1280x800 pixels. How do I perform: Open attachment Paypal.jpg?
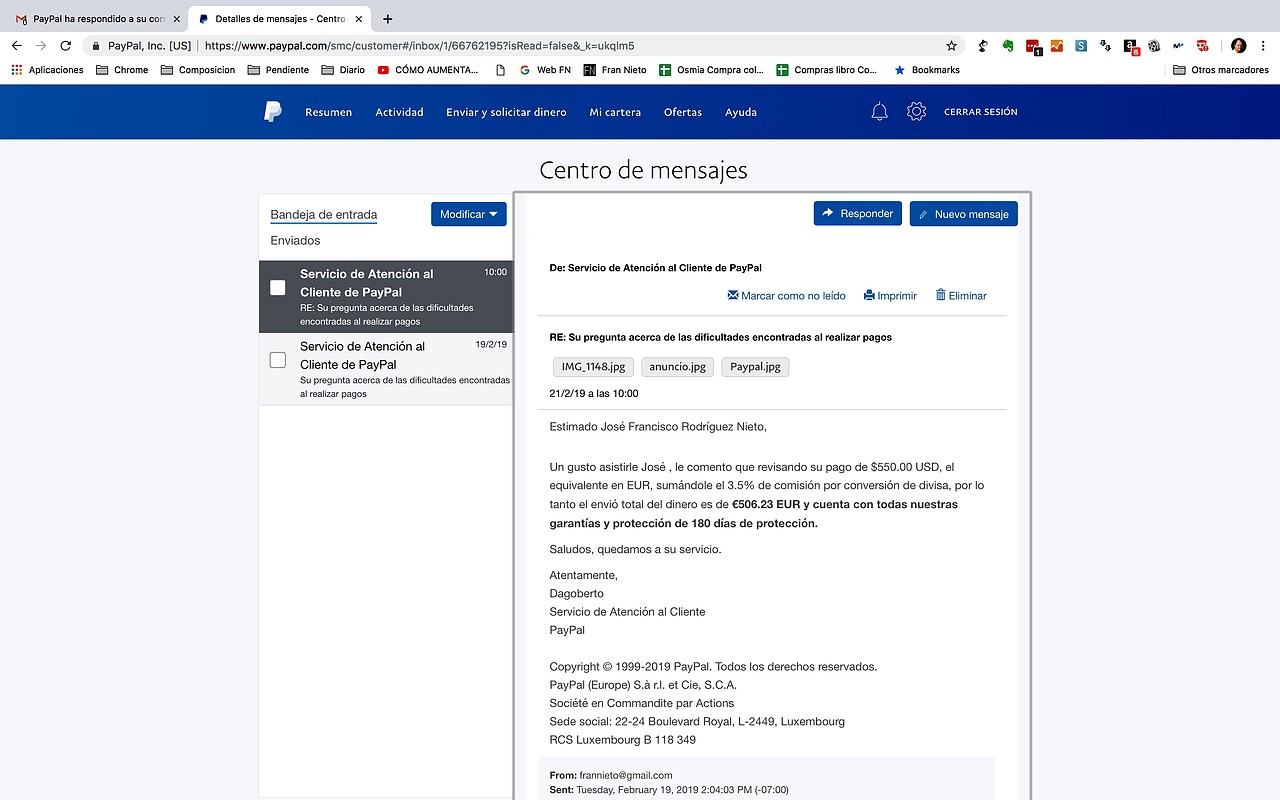tap(755, 367)
